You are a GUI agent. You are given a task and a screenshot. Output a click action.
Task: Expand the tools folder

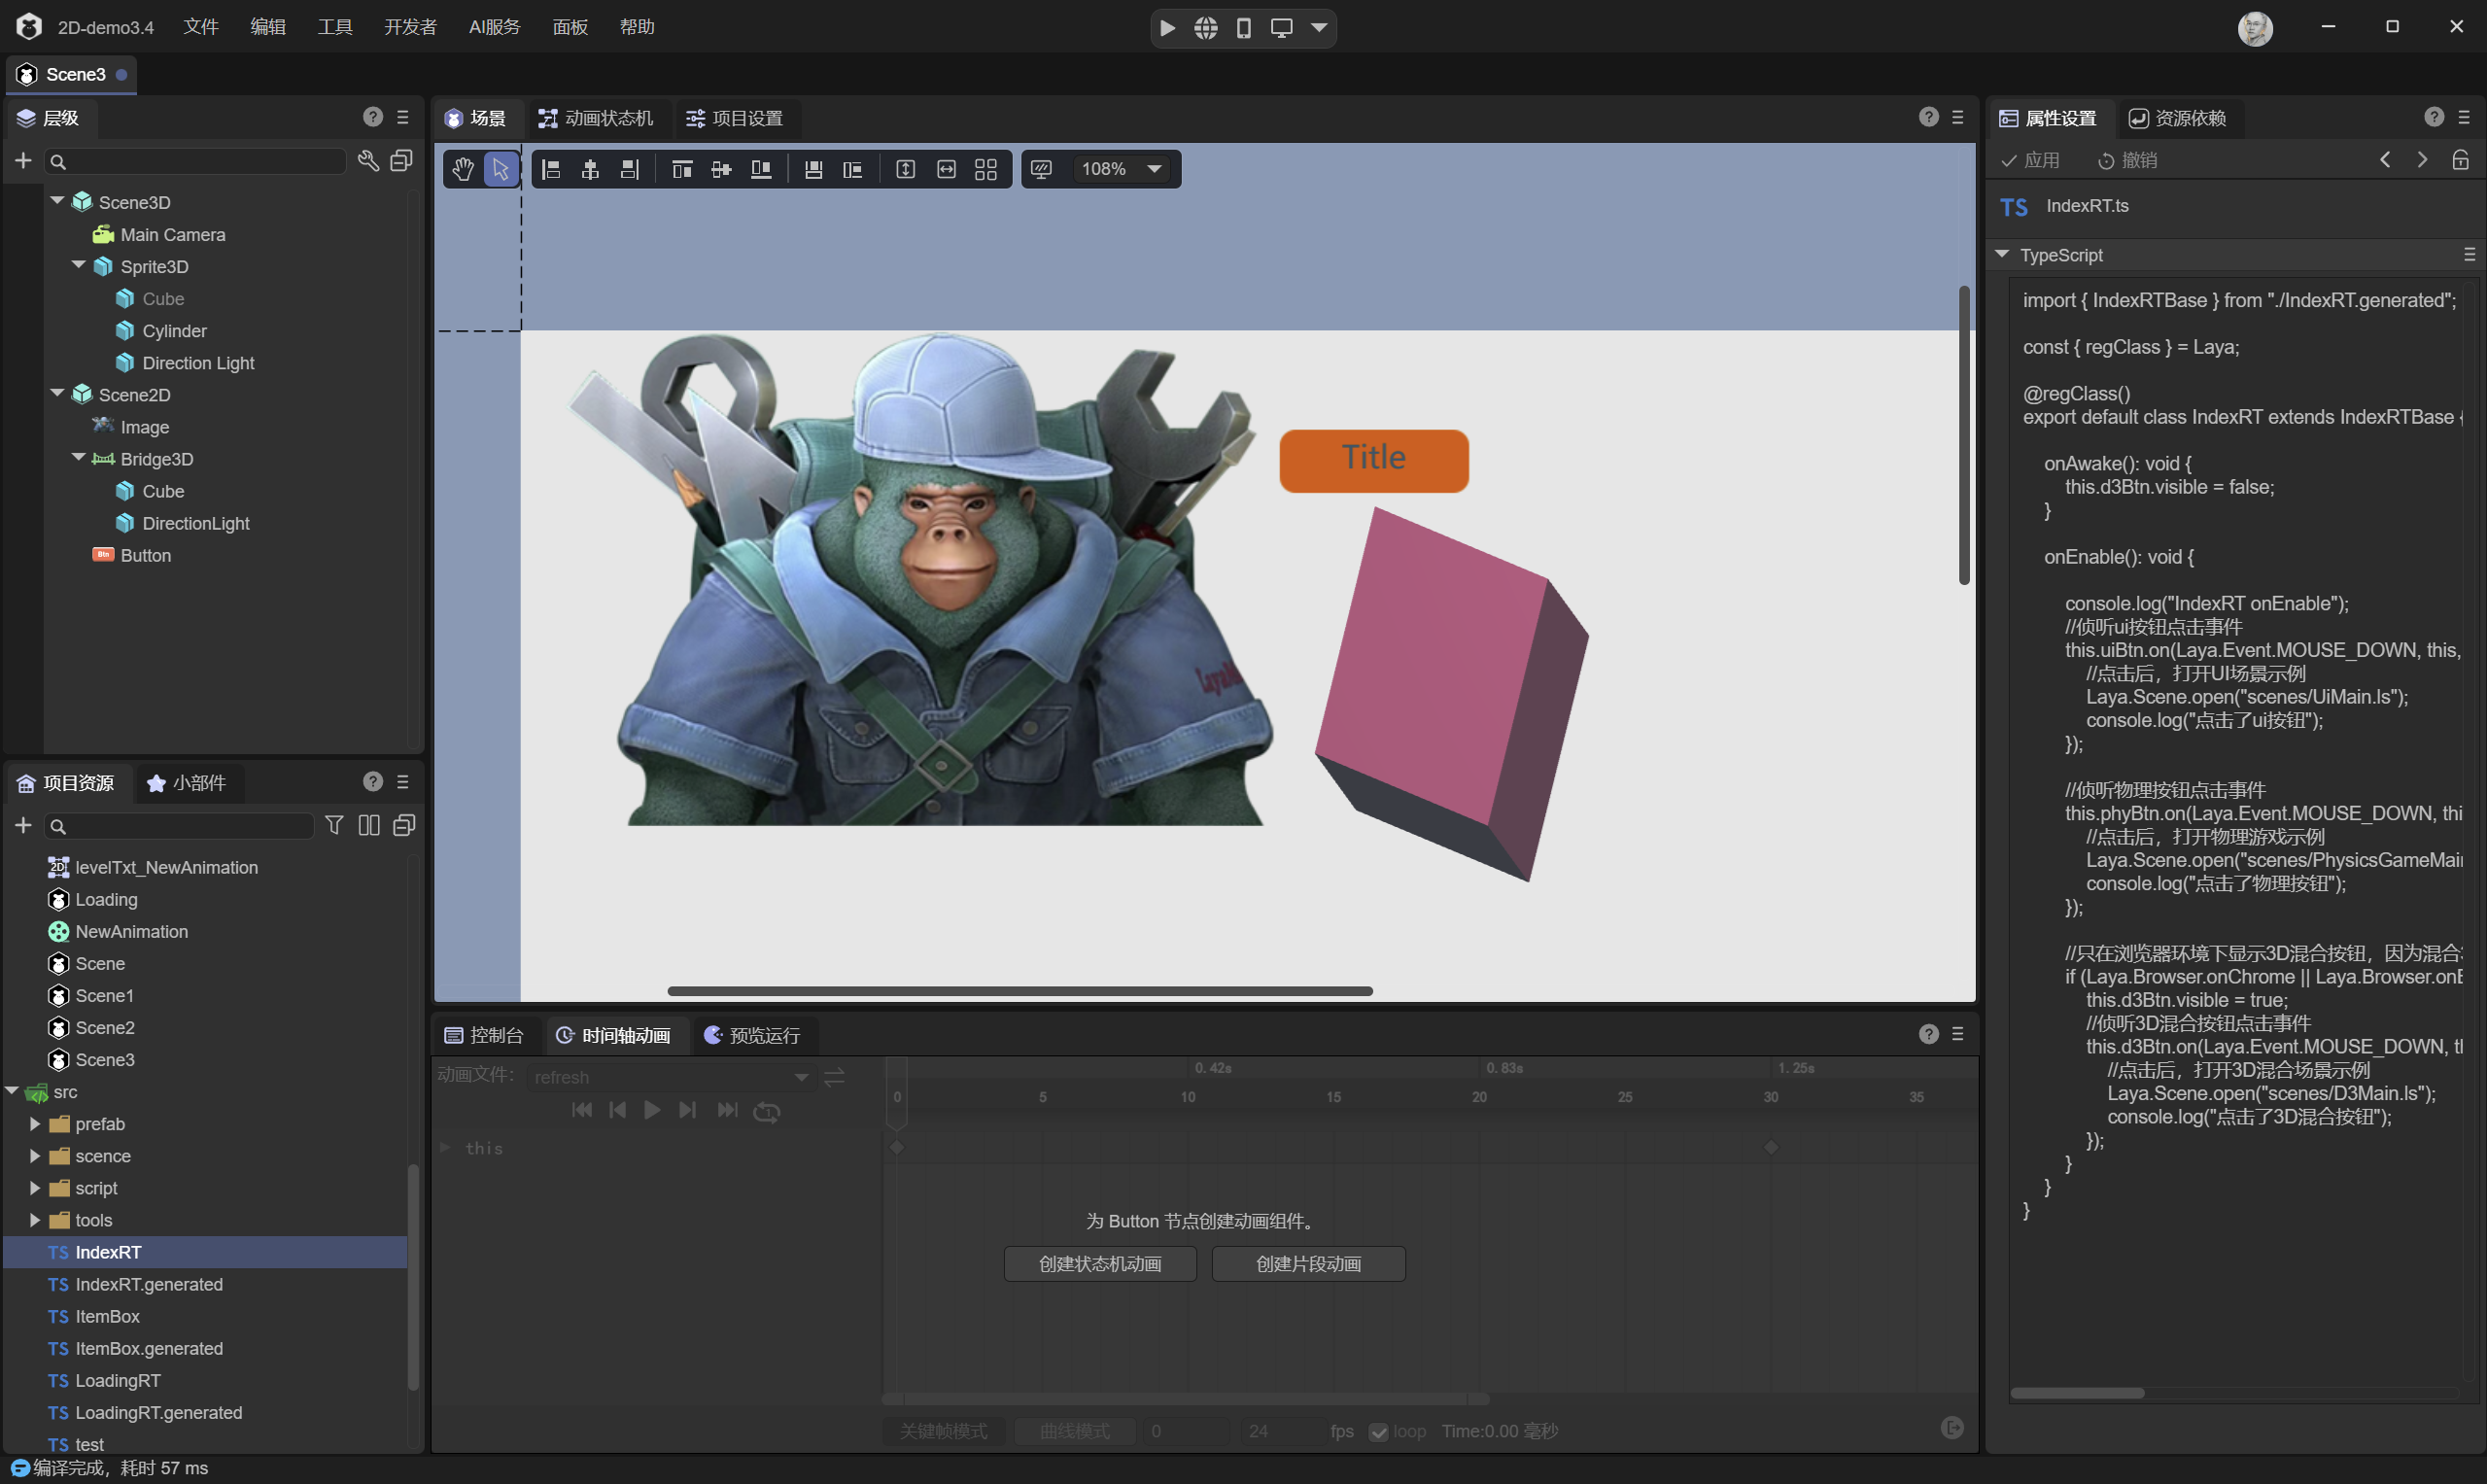35,1220
